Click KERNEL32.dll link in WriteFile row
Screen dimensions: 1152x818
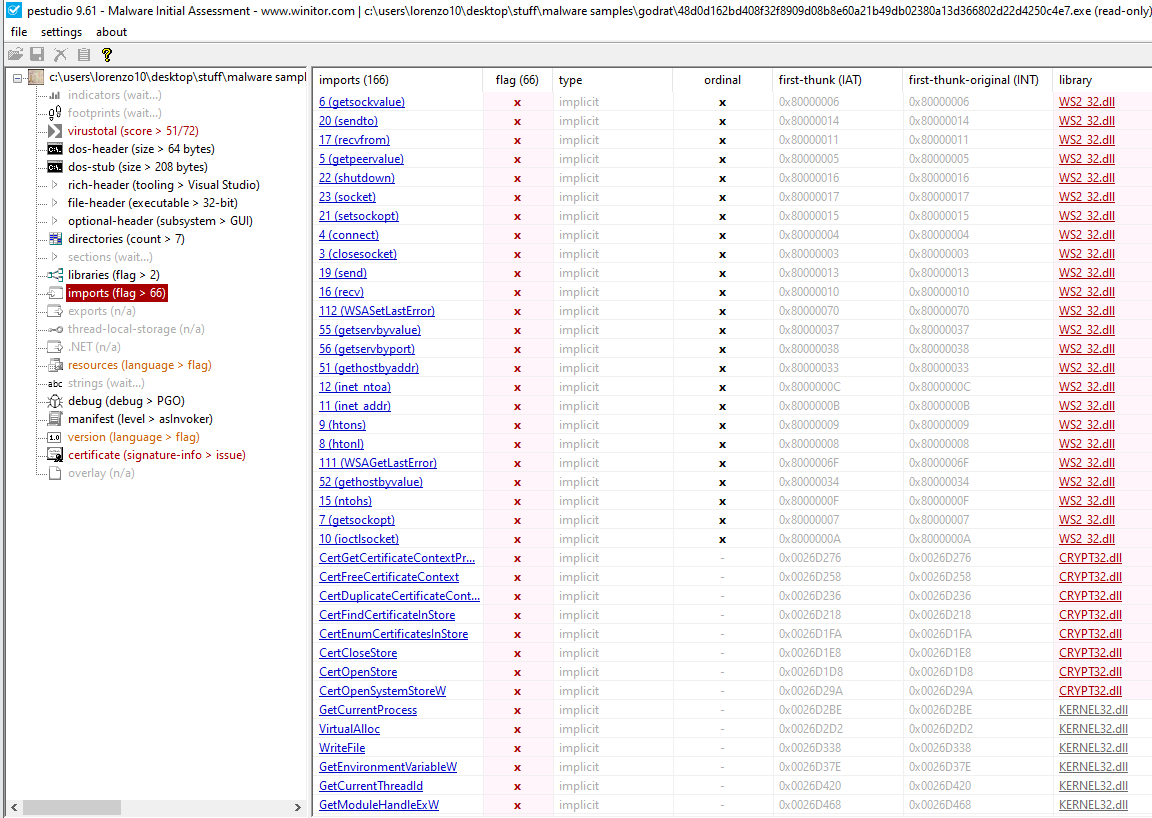click(1093, 748)
